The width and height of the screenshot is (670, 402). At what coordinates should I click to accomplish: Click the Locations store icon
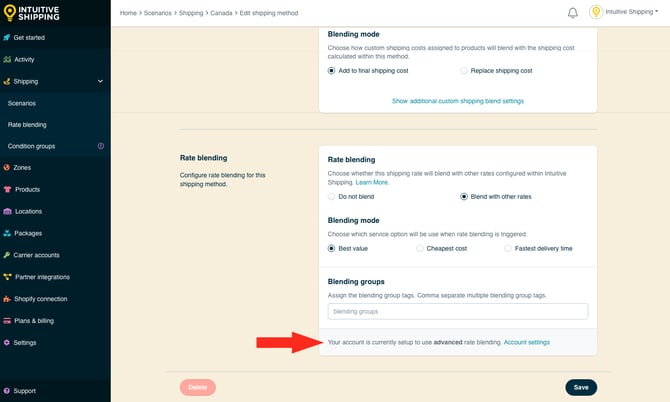click(x=7, y=211)
